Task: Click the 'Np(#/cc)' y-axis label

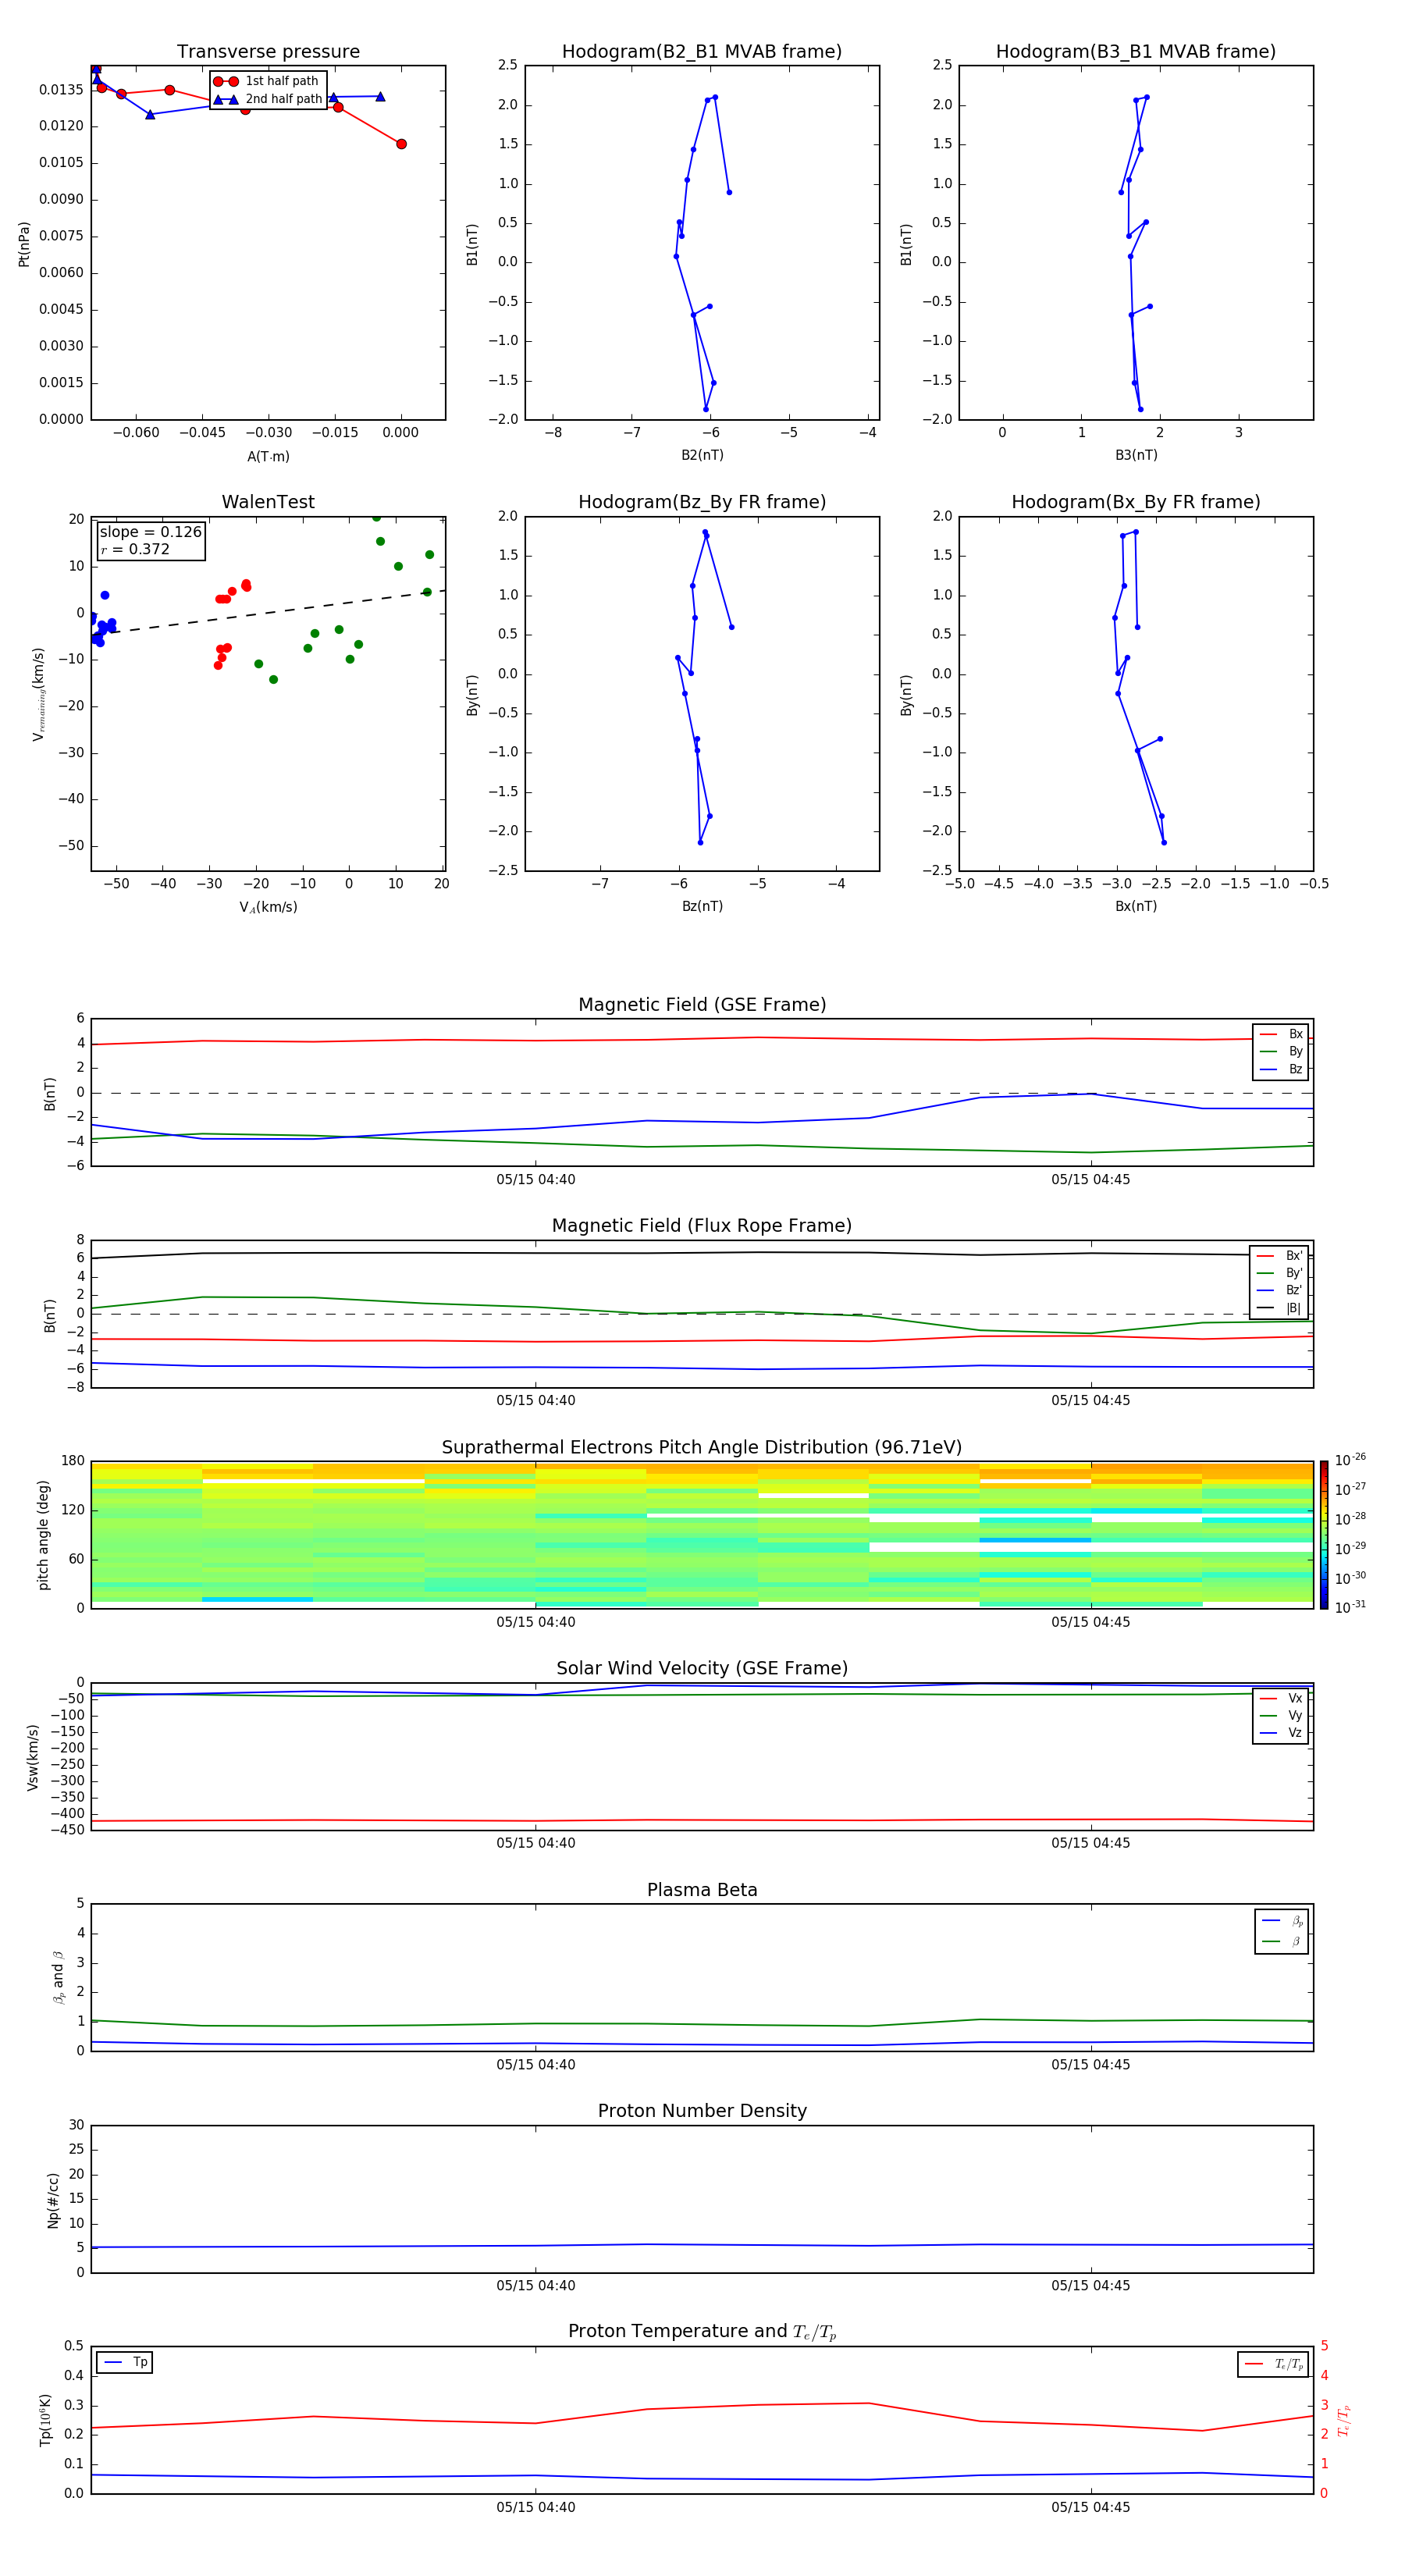Action: tap(53, 2200)
